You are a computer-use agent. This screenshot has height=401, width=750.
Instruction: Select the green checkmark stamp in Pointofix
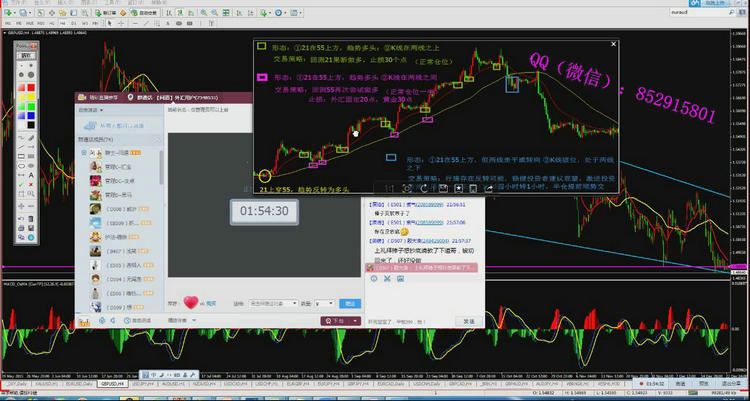pos(21,184)
